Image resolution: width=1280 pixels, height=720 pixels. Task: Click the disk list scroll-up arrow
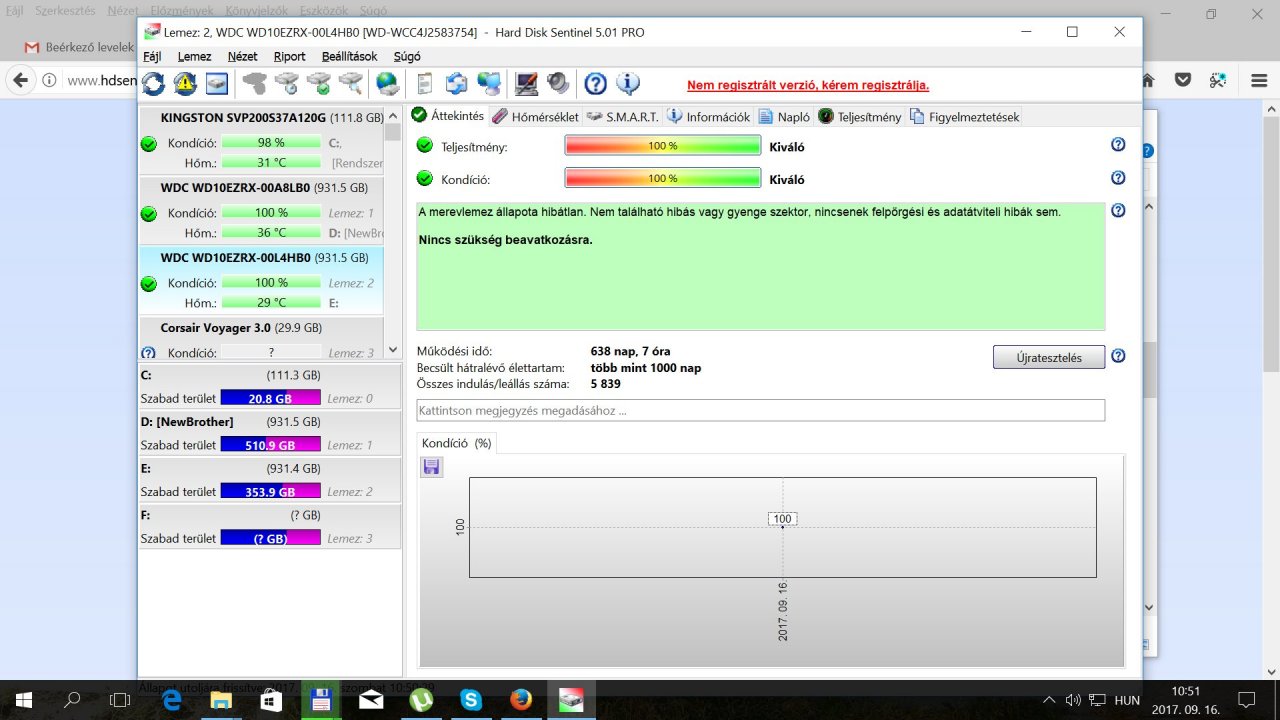click(392, 115)
